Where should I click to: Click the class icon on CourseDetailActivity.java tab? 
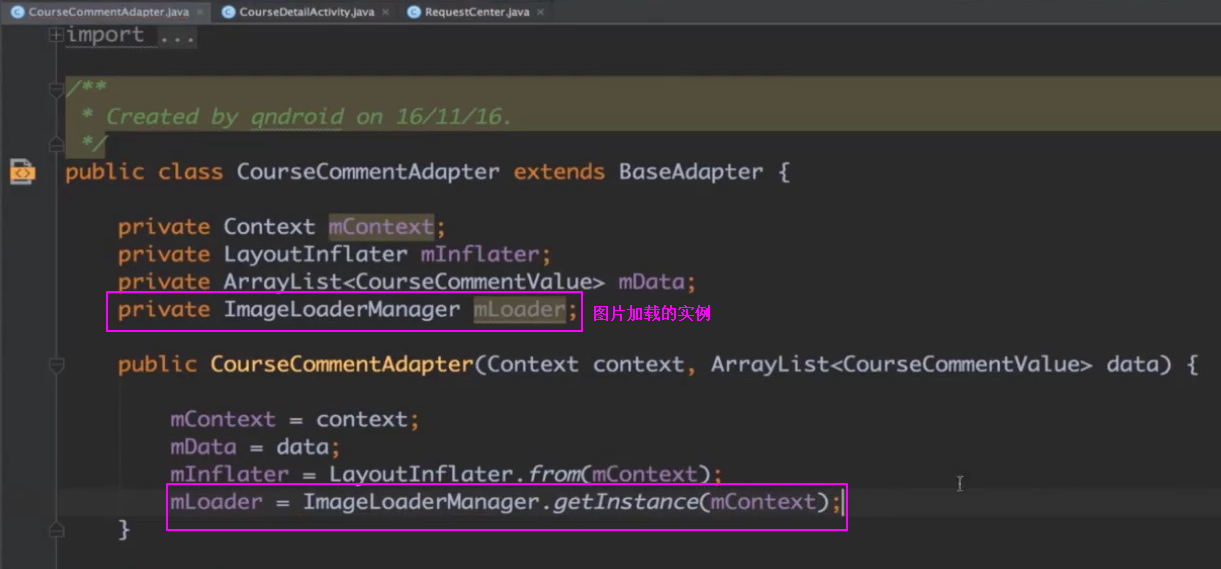click(228, 12)
